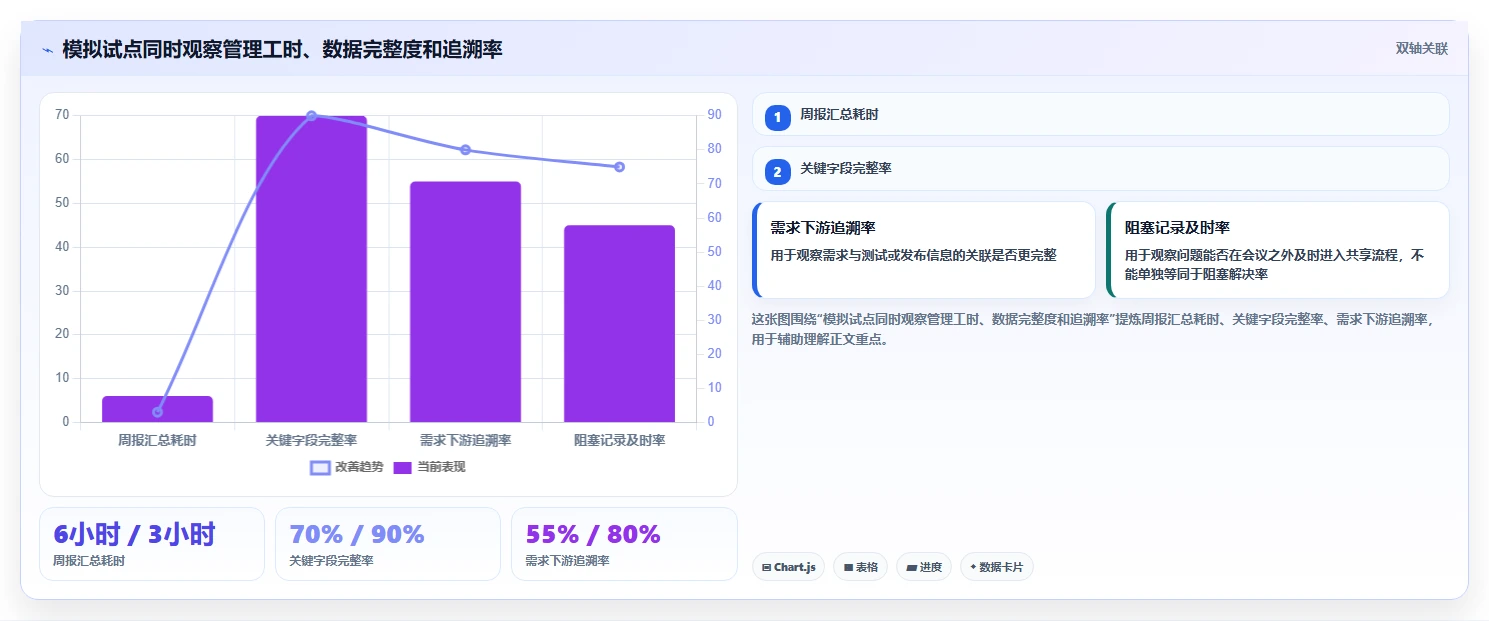Toggle the 改善趋势 legend entry
This screenshot has height=621, width=1489.
click(346, 467)
